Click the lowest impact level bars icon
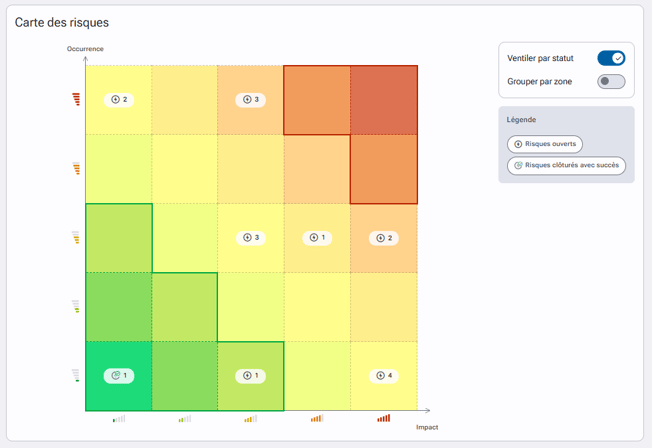 (x=119, y=418)
